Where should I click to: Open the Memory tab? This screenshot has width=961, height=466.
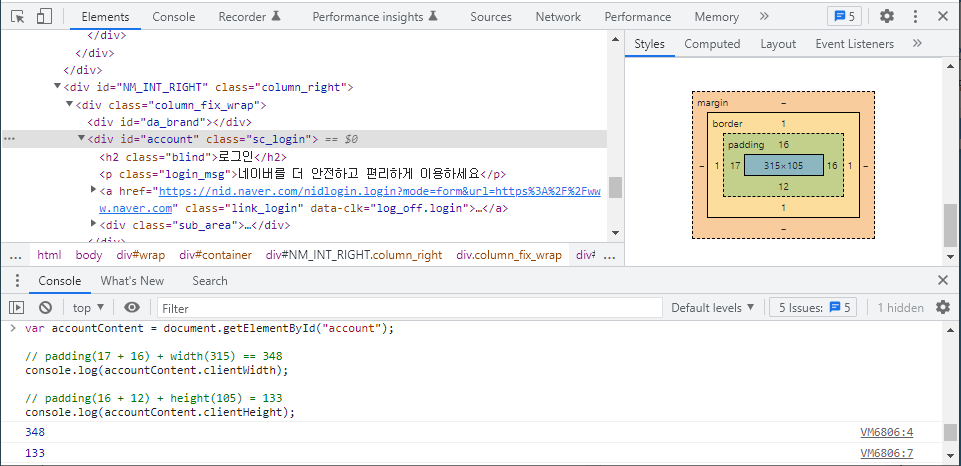coord(716,17)
